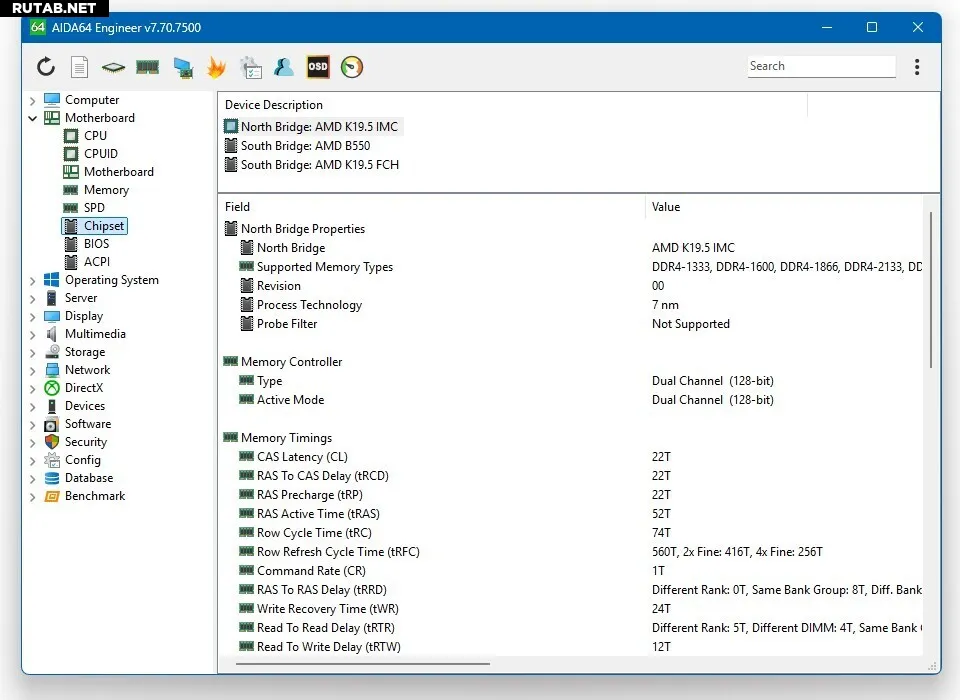Select the Security tree item
Image resolution: width=960 pixels, height=700 pixels.
76,442
